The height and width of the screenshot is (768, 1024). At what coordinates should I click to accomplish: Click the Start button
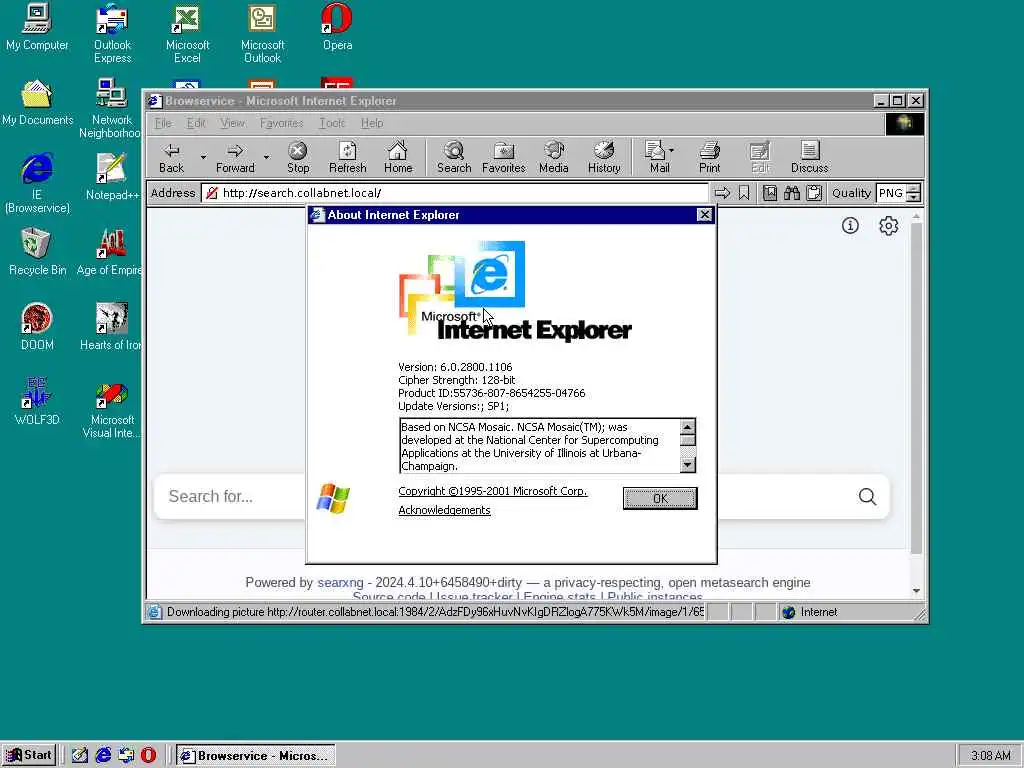29,755
